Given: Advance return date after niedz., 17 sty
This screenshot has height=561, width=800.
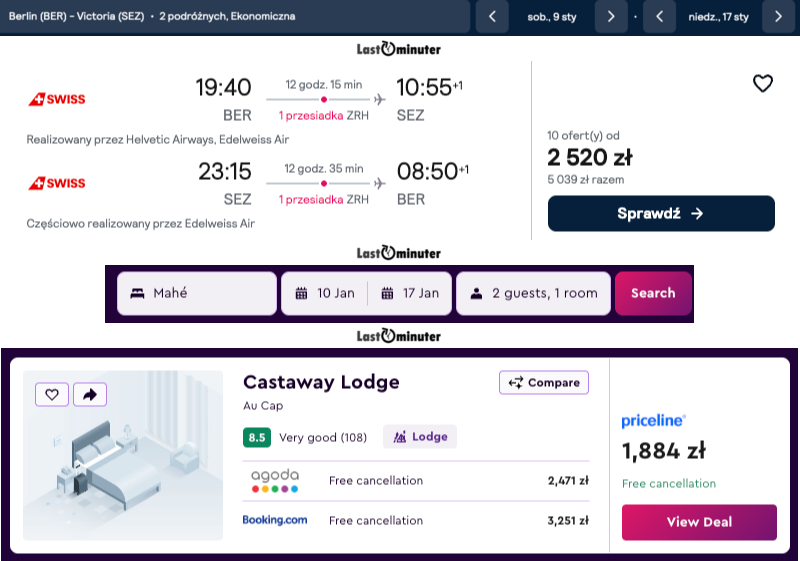Looking at the screenshot, I should click(x=778, y=16).
